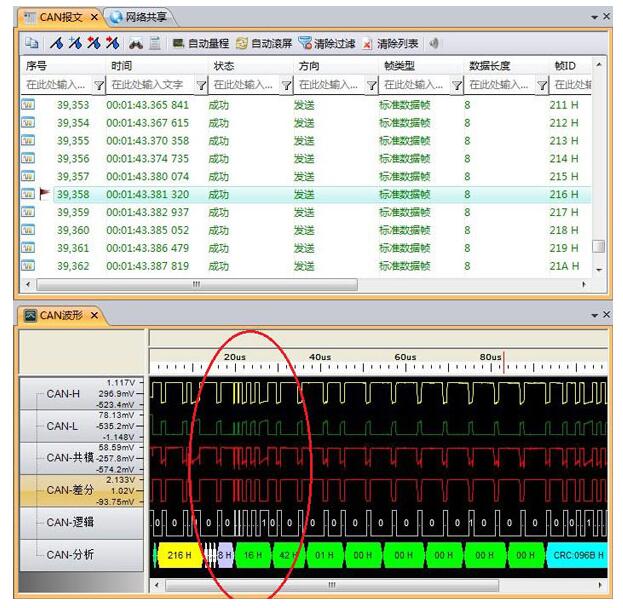Select the CAN-逻辑 channel label

point(70,522)
